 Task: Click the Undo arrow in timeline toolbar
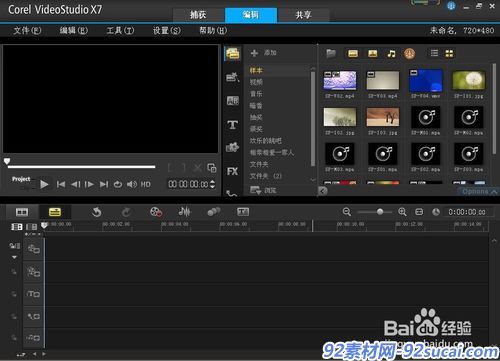(x=97, y=212)
